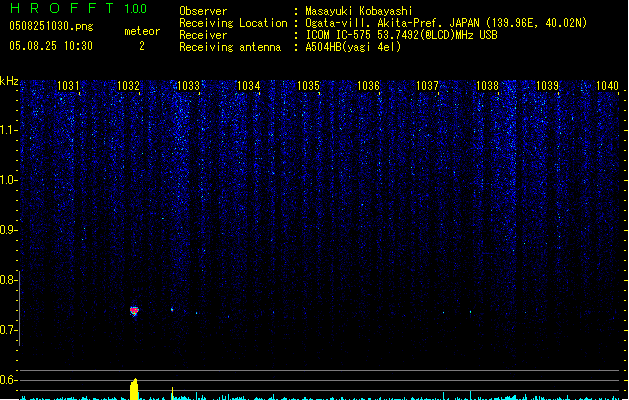Click time marker 1035
Image resolution: width=629 pixels, height=400 pixels.
click(x=308, y=86)
